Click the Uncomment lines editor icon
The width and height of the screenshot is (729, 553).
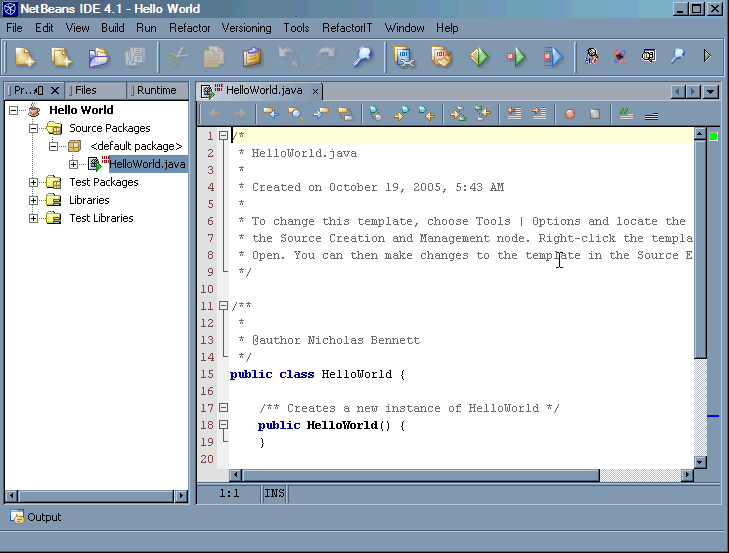click(651, 115)
